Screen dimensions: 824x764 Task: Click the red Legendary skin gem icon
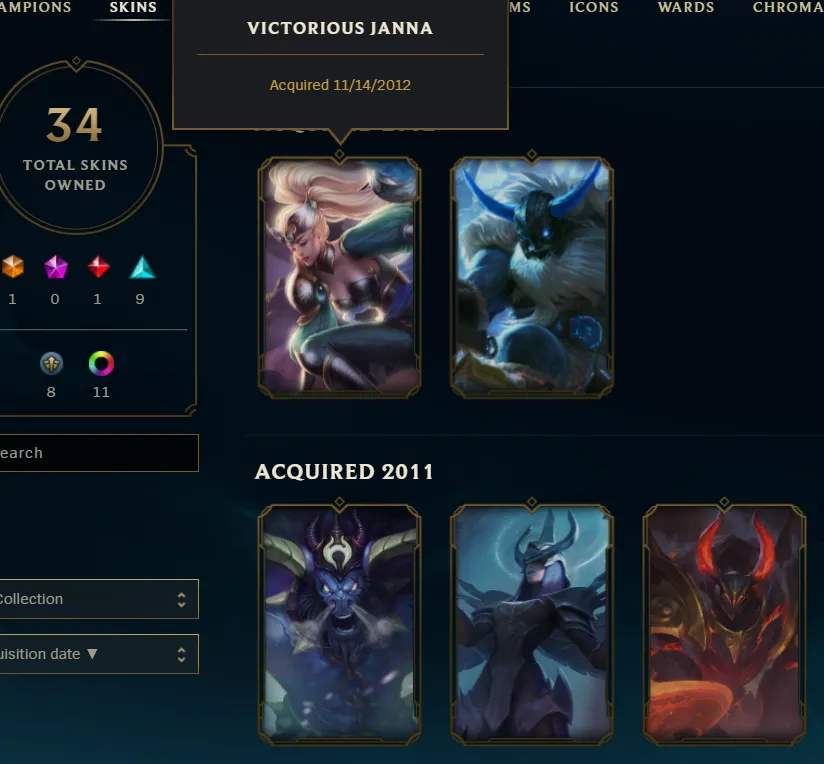pyautogui.click(x=98, y=267)
